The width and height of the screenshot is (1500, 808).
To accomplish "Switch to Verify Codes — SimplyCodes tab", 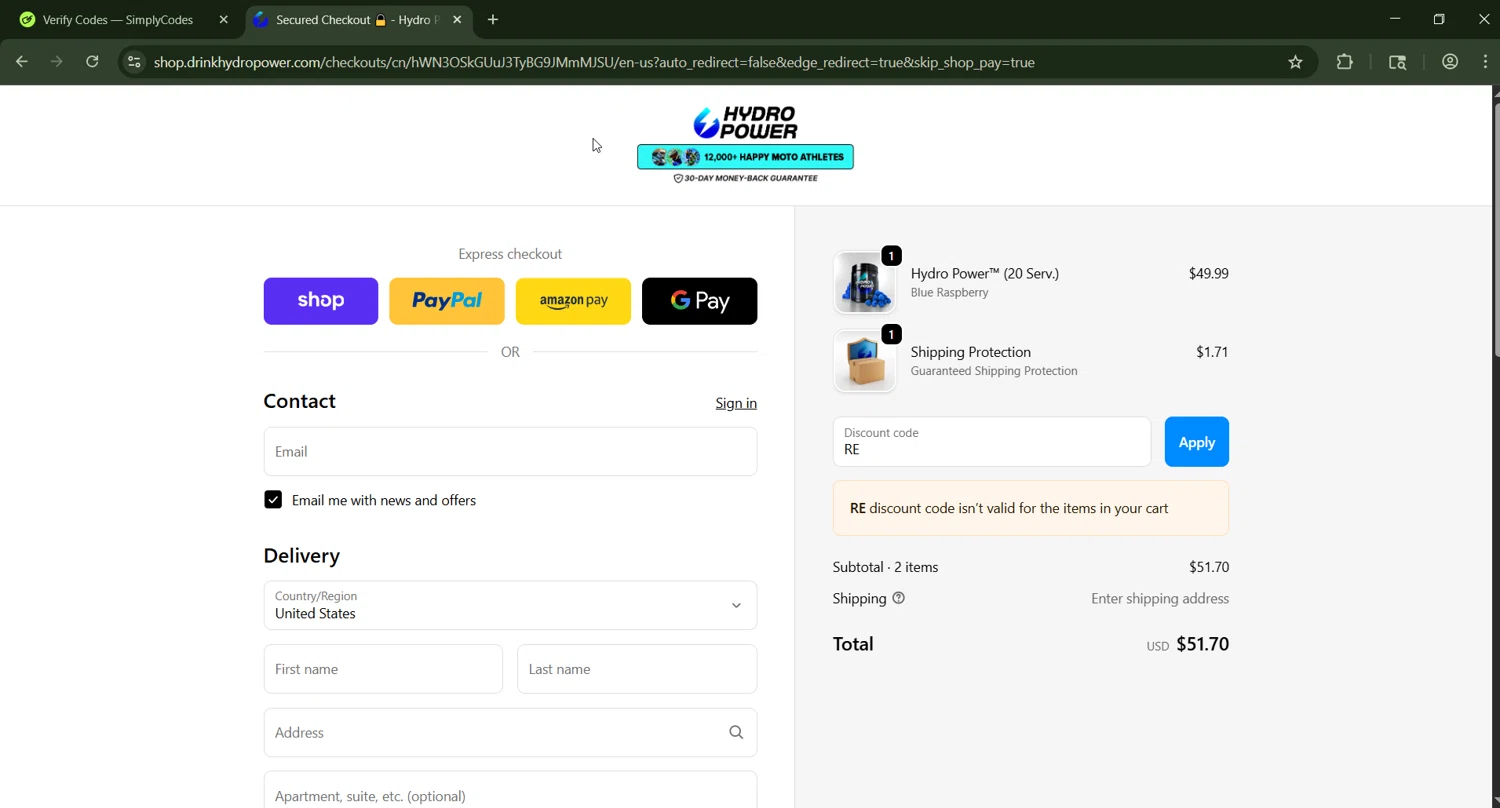I will point(118,20).
